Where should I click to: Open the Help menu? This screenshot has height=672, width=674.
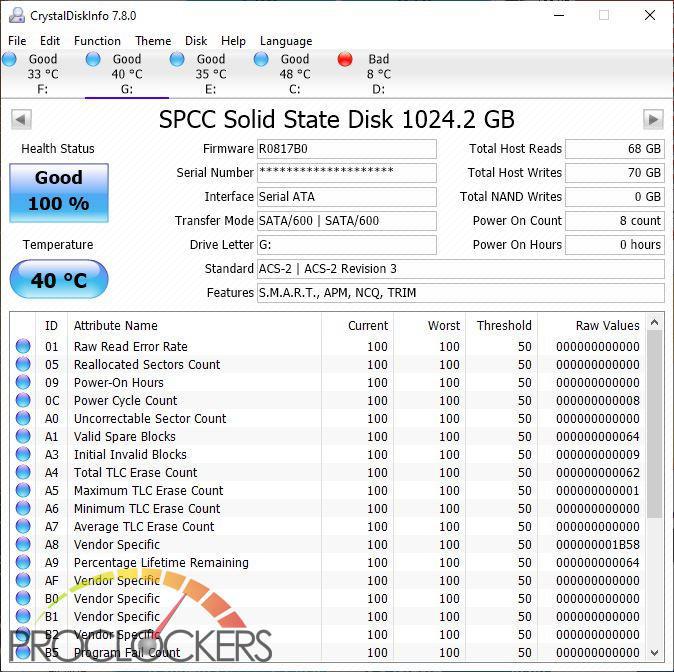[233, 41]
